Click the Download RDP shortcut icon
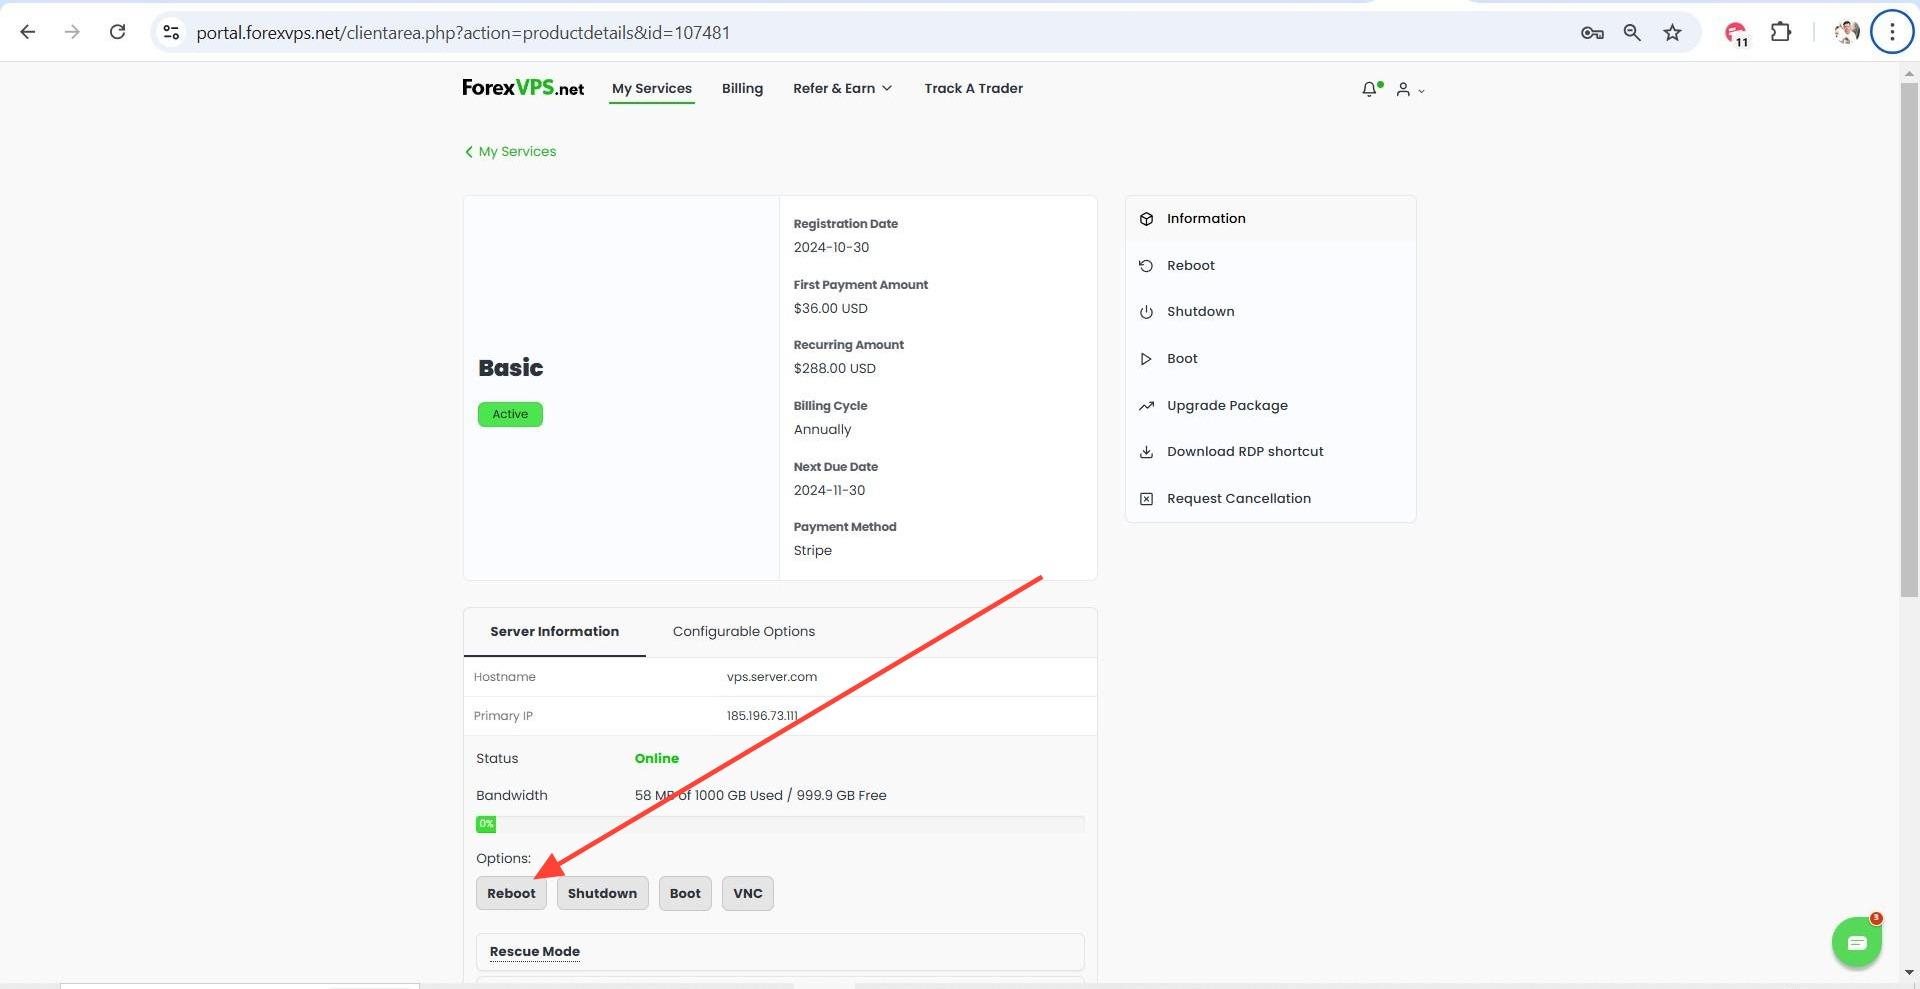The image size is (1920, 989). pos(1146,452)
